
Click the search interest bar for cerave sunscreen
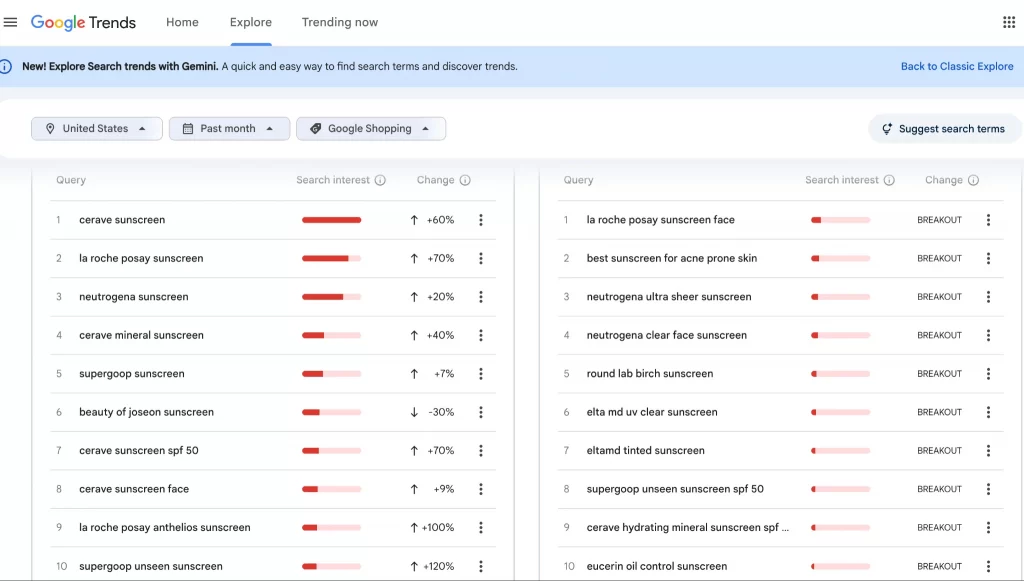coord(331,220)
